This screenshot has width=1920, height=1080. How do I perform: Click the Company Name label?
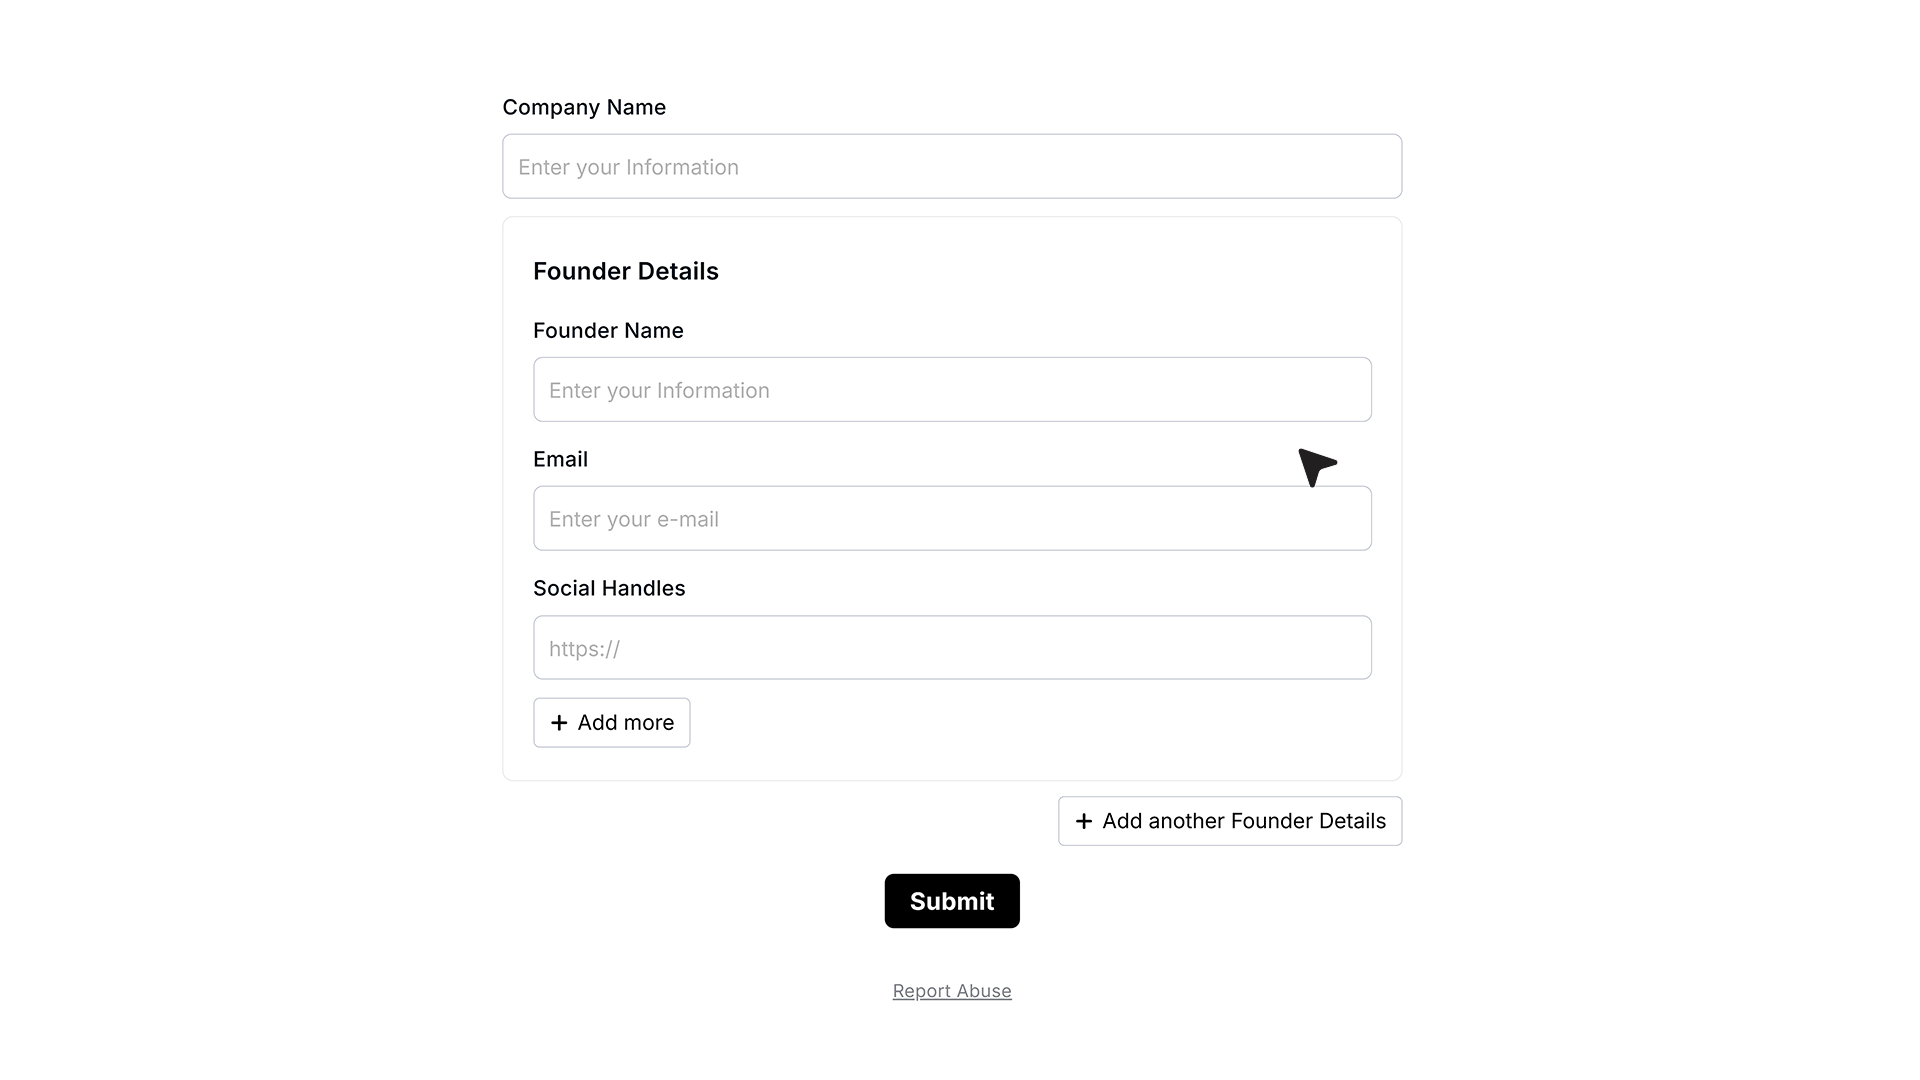(x=584, y=107)
